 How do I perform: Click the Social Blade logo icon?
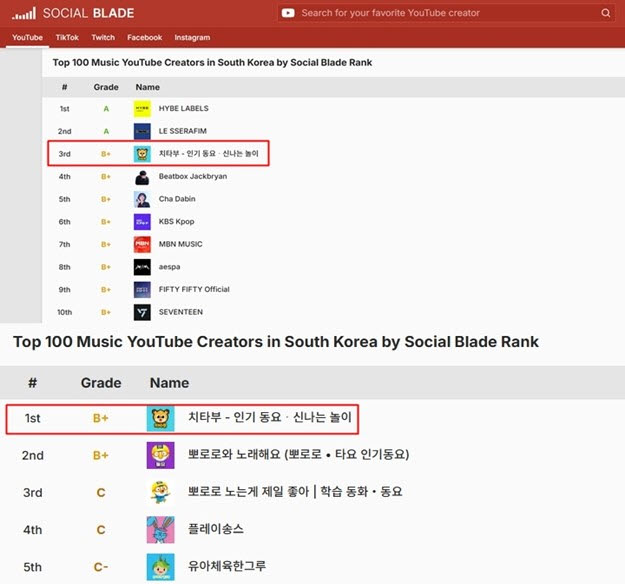[x=22, y=13]
